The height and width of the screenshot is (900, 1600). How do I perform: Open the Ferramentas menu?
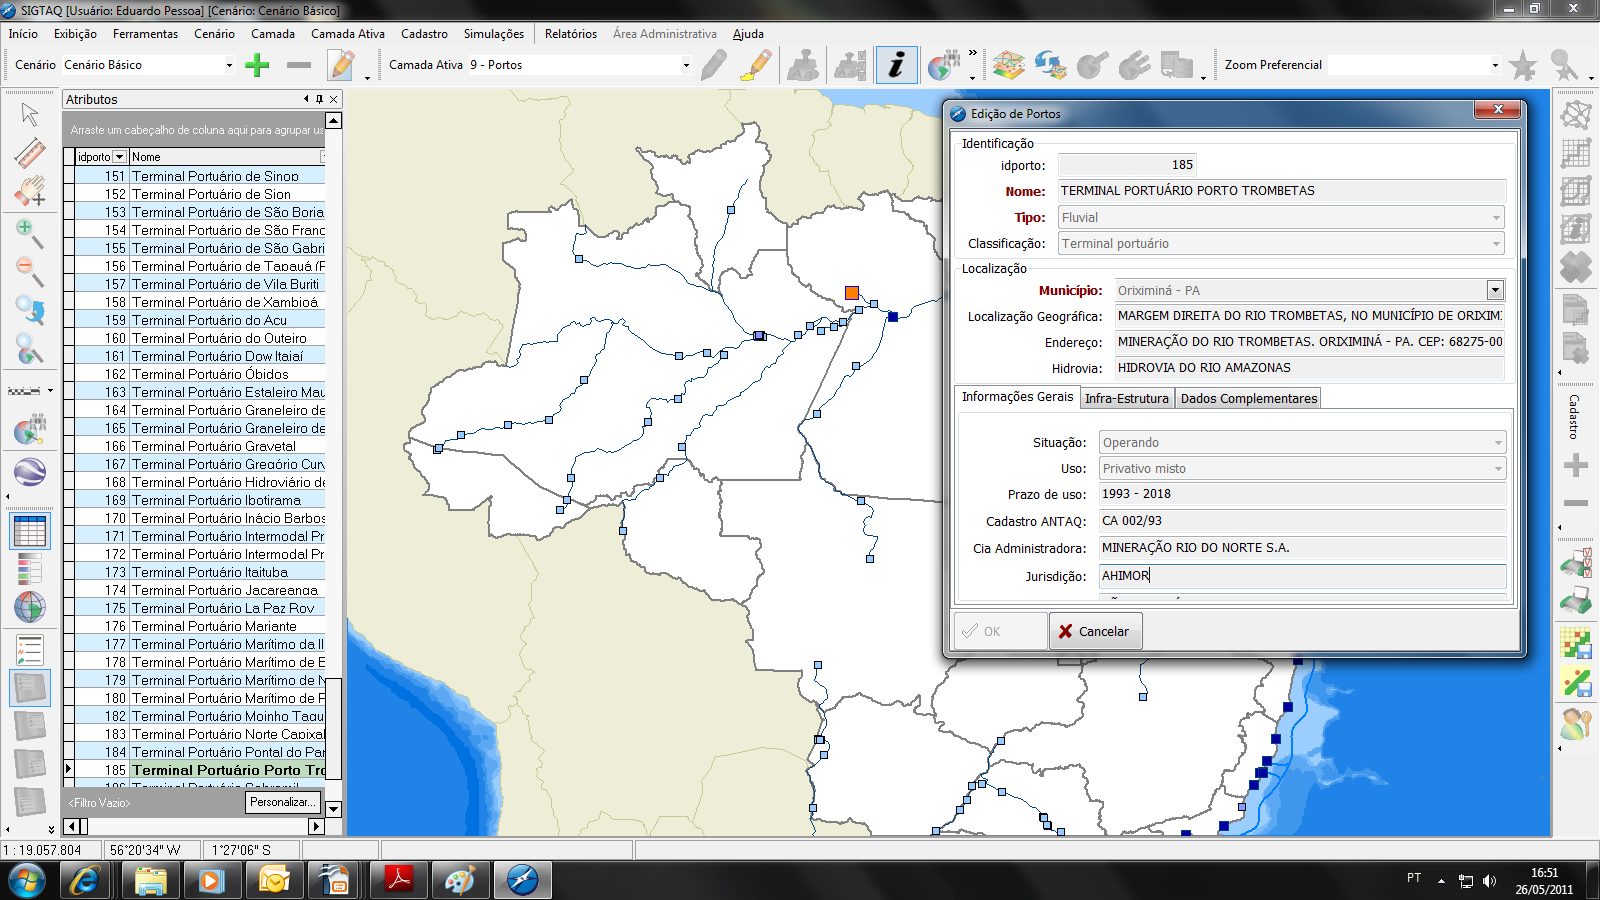(145, 34)
